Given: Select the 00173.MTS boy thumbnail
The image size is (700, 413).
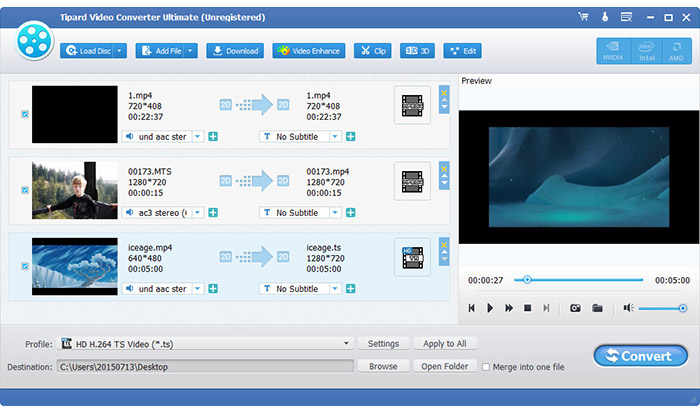Looking at the screenshot, I should 75,190.
